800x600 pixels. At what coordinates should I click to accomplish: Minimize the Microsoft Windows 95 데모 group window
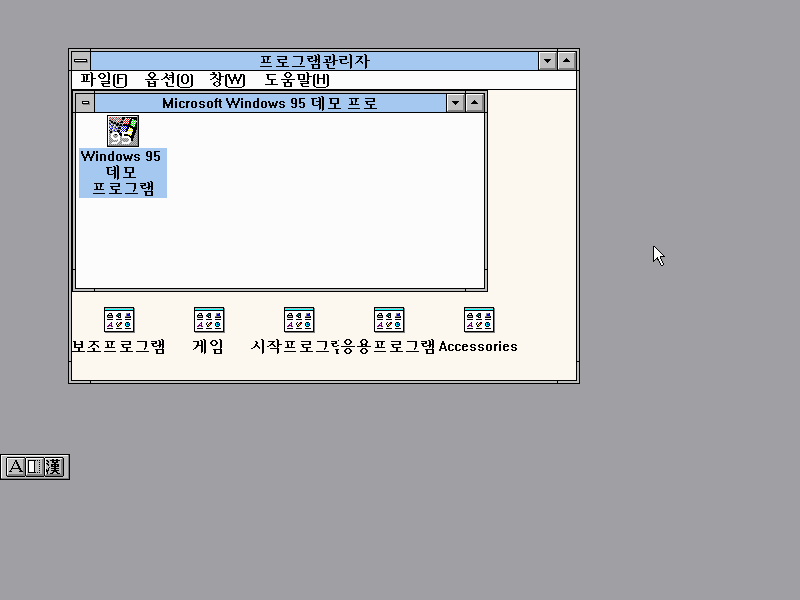tap(455, 103)
